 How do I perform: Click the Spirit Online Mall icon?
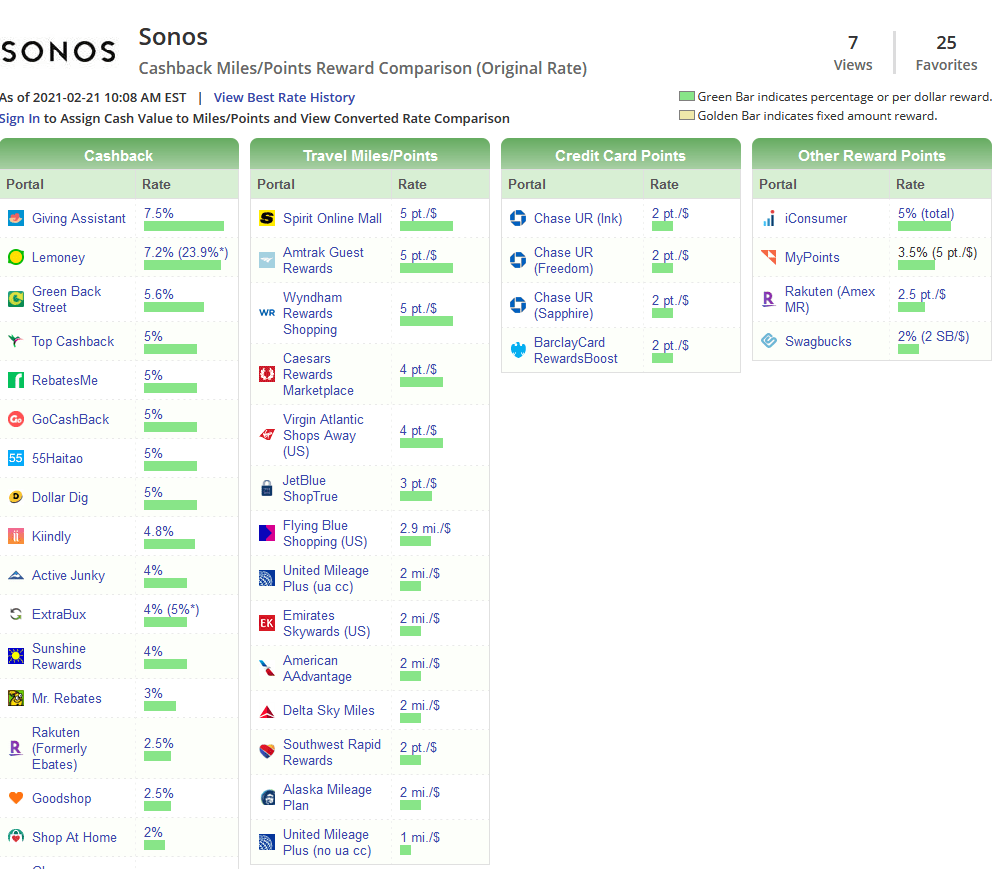click(267, 218)
